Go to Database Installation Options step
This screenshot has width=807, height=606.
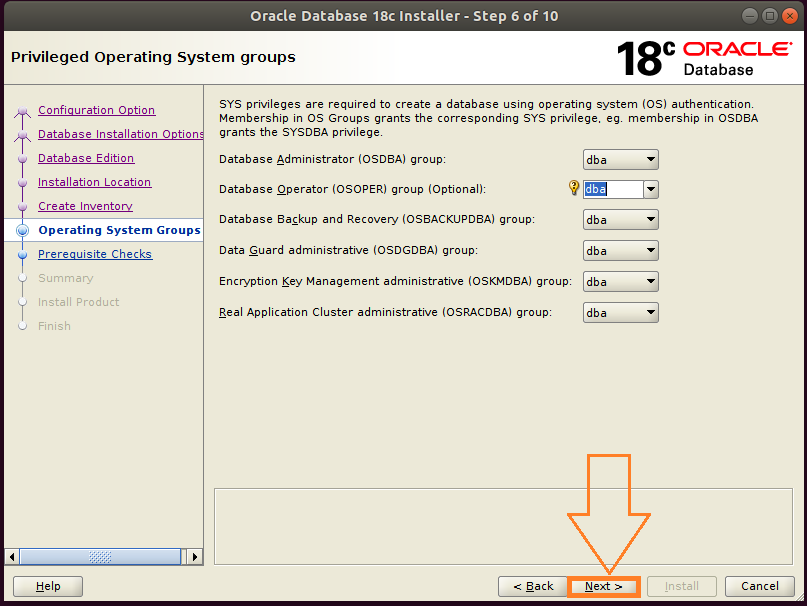[x=120, y=134]
